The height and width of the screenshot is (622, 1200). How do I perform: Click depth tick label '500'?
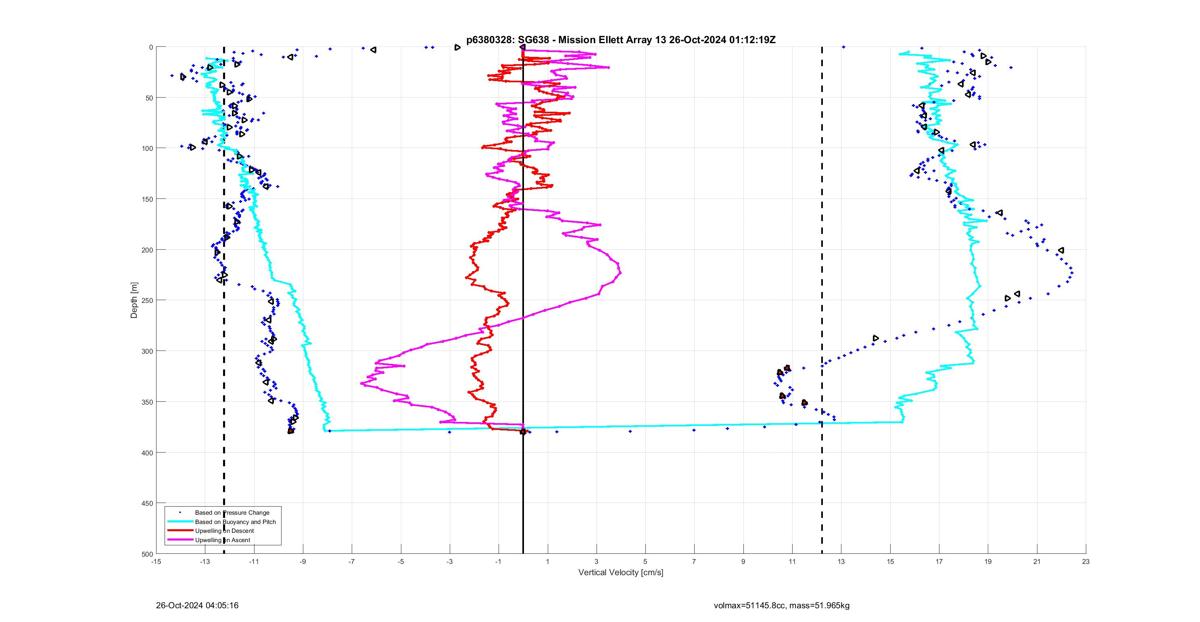[x=146, y=554]
